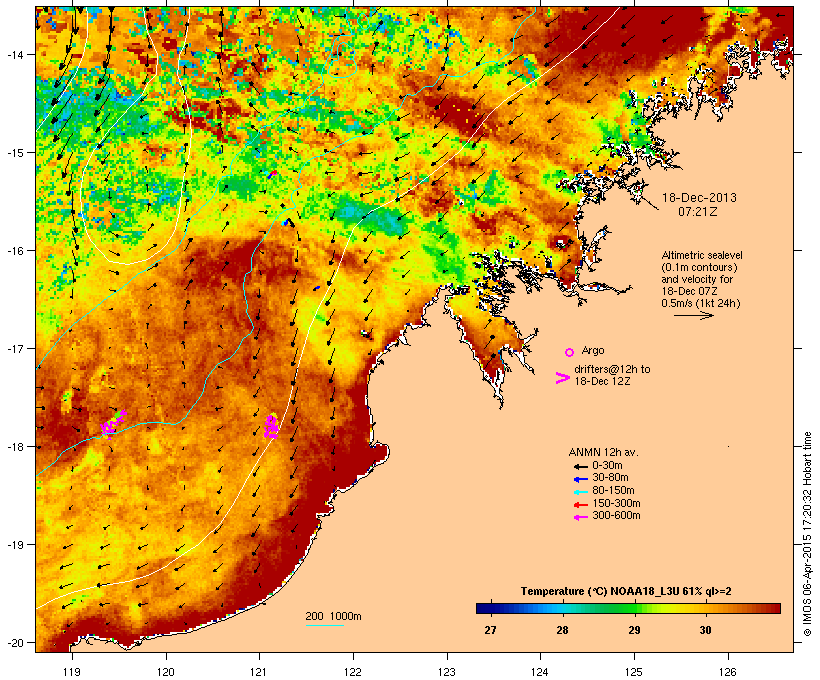Click the latitude axis label -14
Viewport: 820px width, 680px height.
point(15,54)
